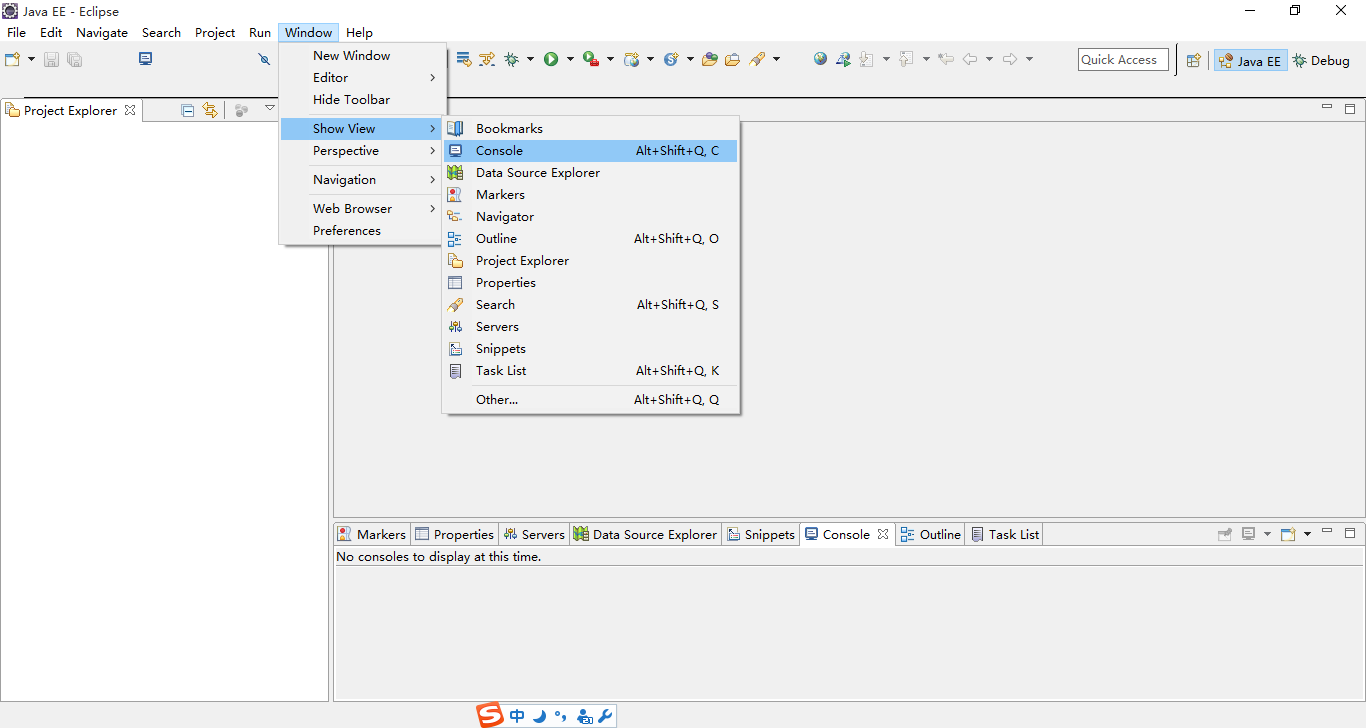Select Data Source Explorer in submenu
The image size is (1366, 728).
tap(590, 173)
